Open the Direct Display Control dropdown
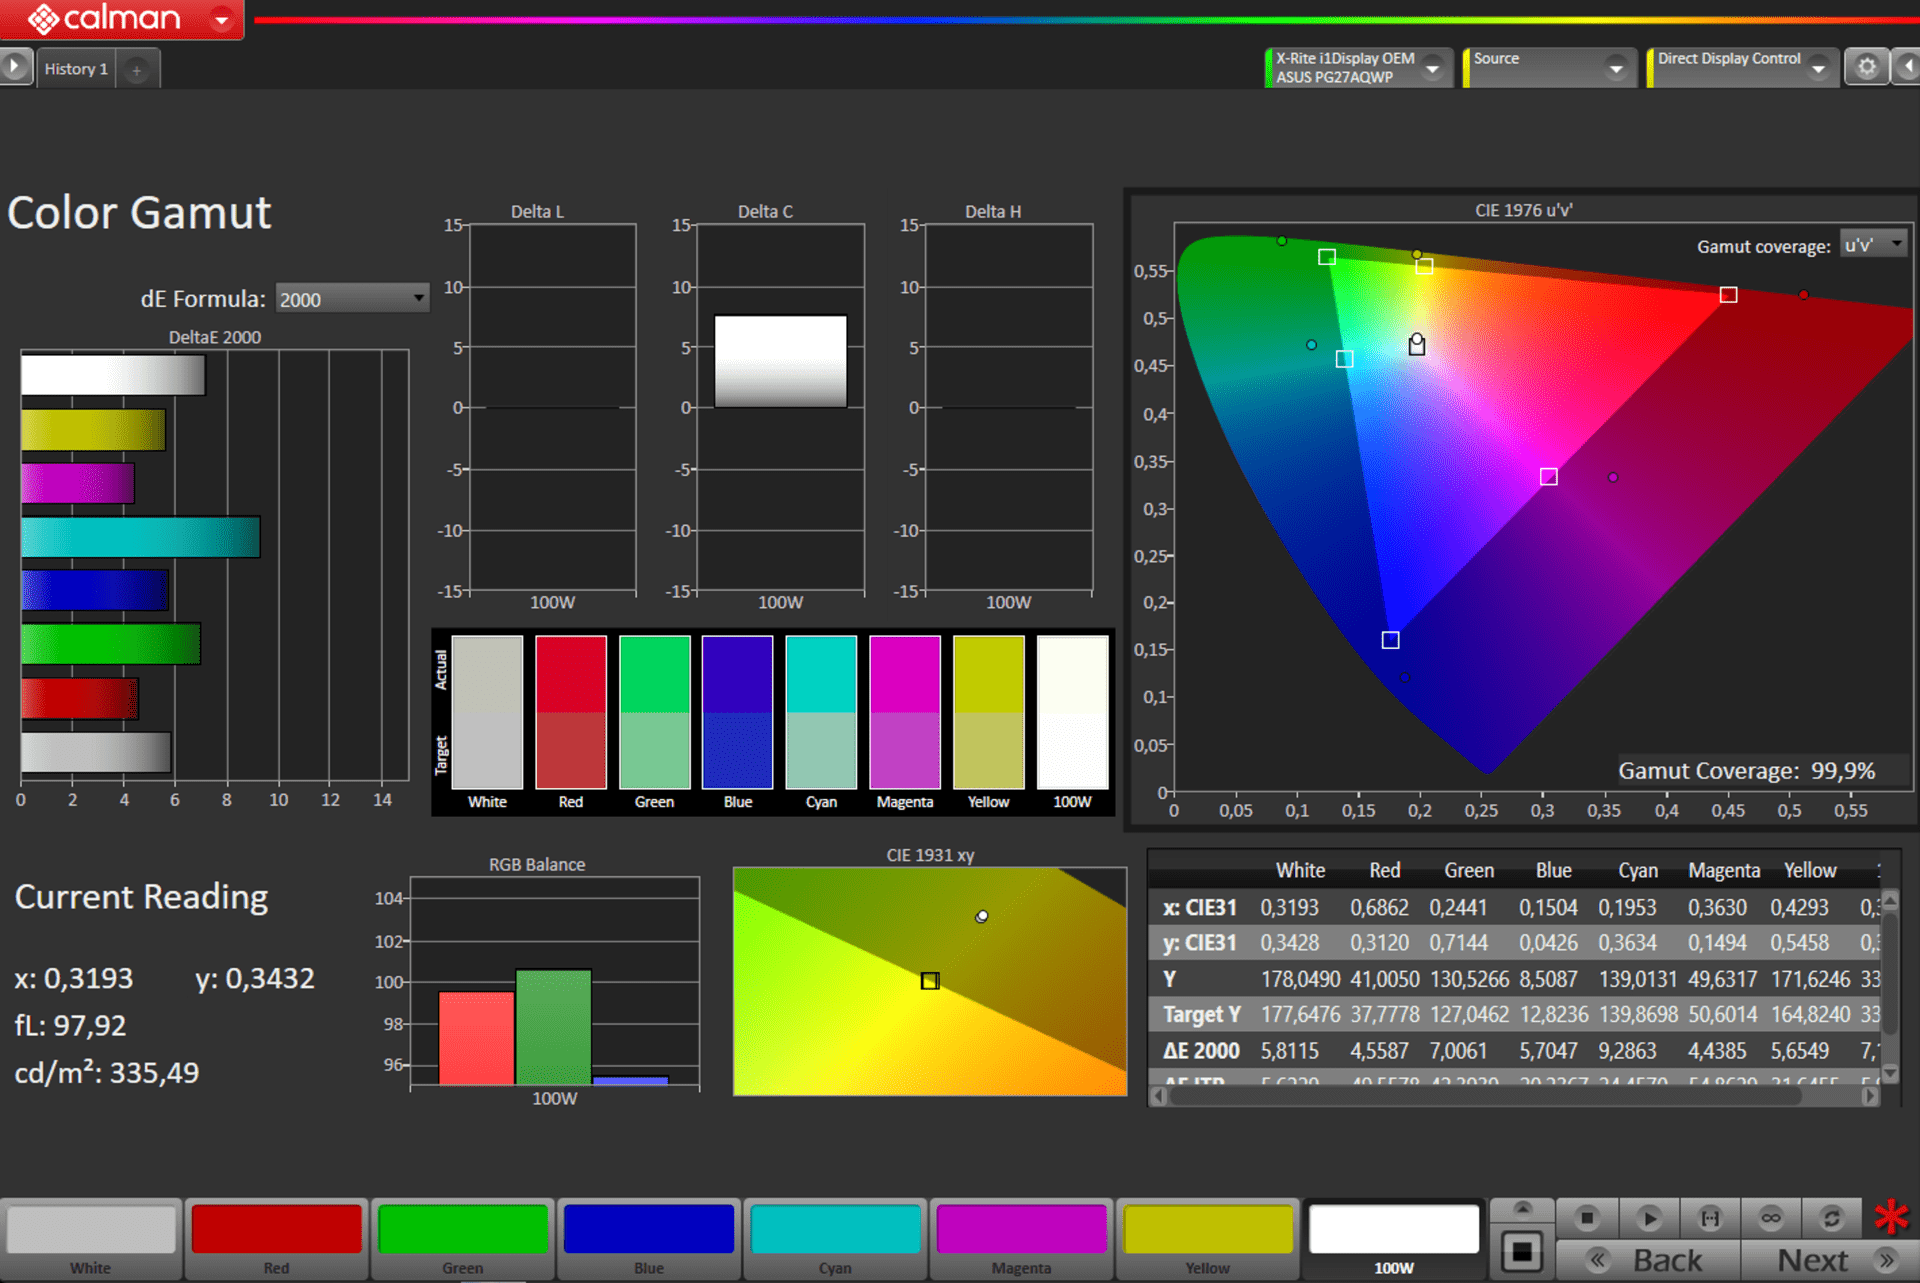 click(1819, 68)
